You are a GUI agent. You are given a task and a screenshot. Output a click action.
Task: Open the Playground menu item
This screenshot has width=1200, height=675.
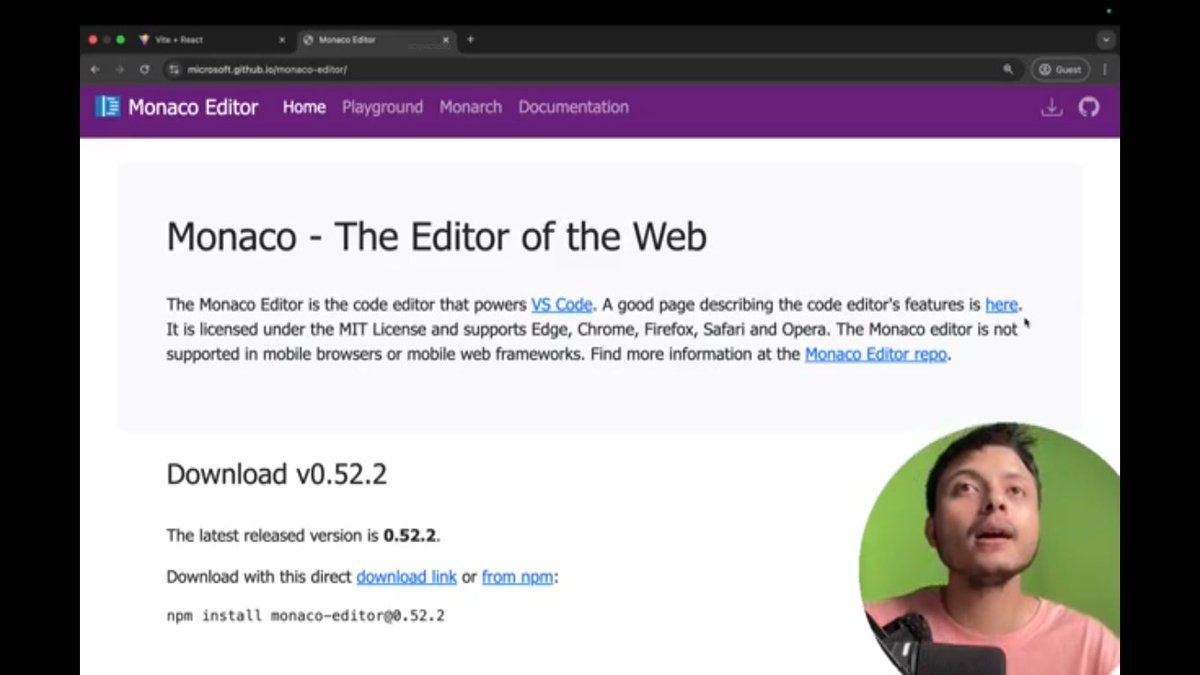click(382, 107)
